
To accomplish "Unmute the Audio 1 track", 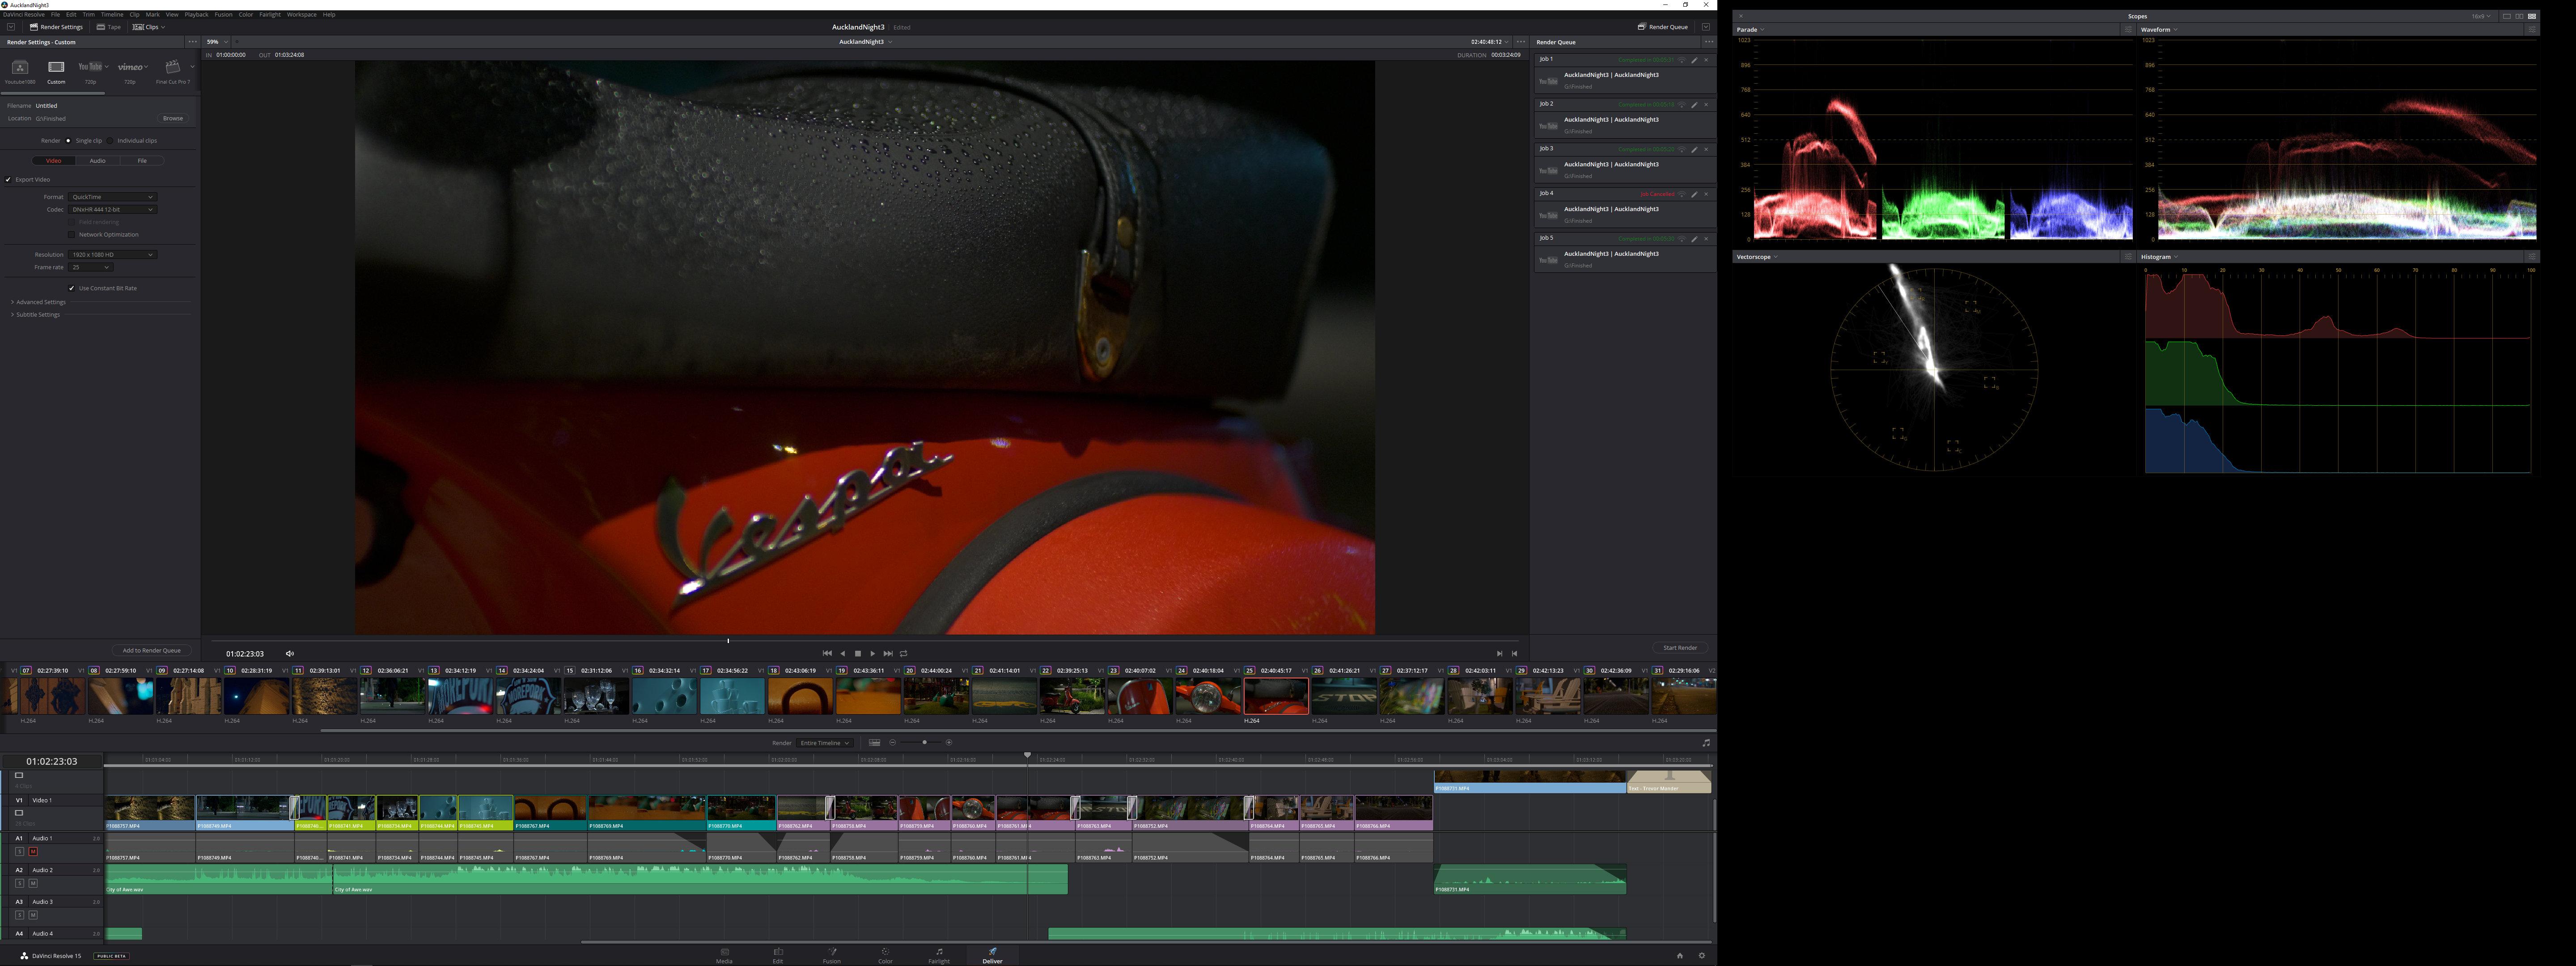I will pyautogui.click(x=33, y=851).
